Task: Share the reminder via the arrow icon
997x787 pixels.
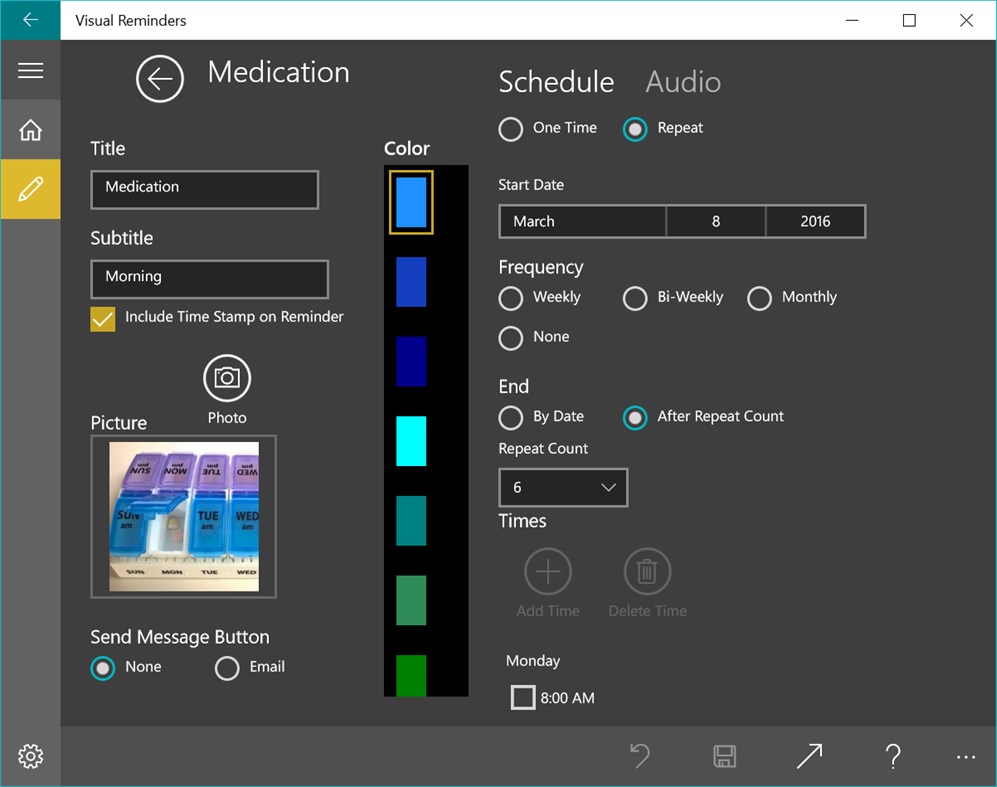Action: [808, 756]
